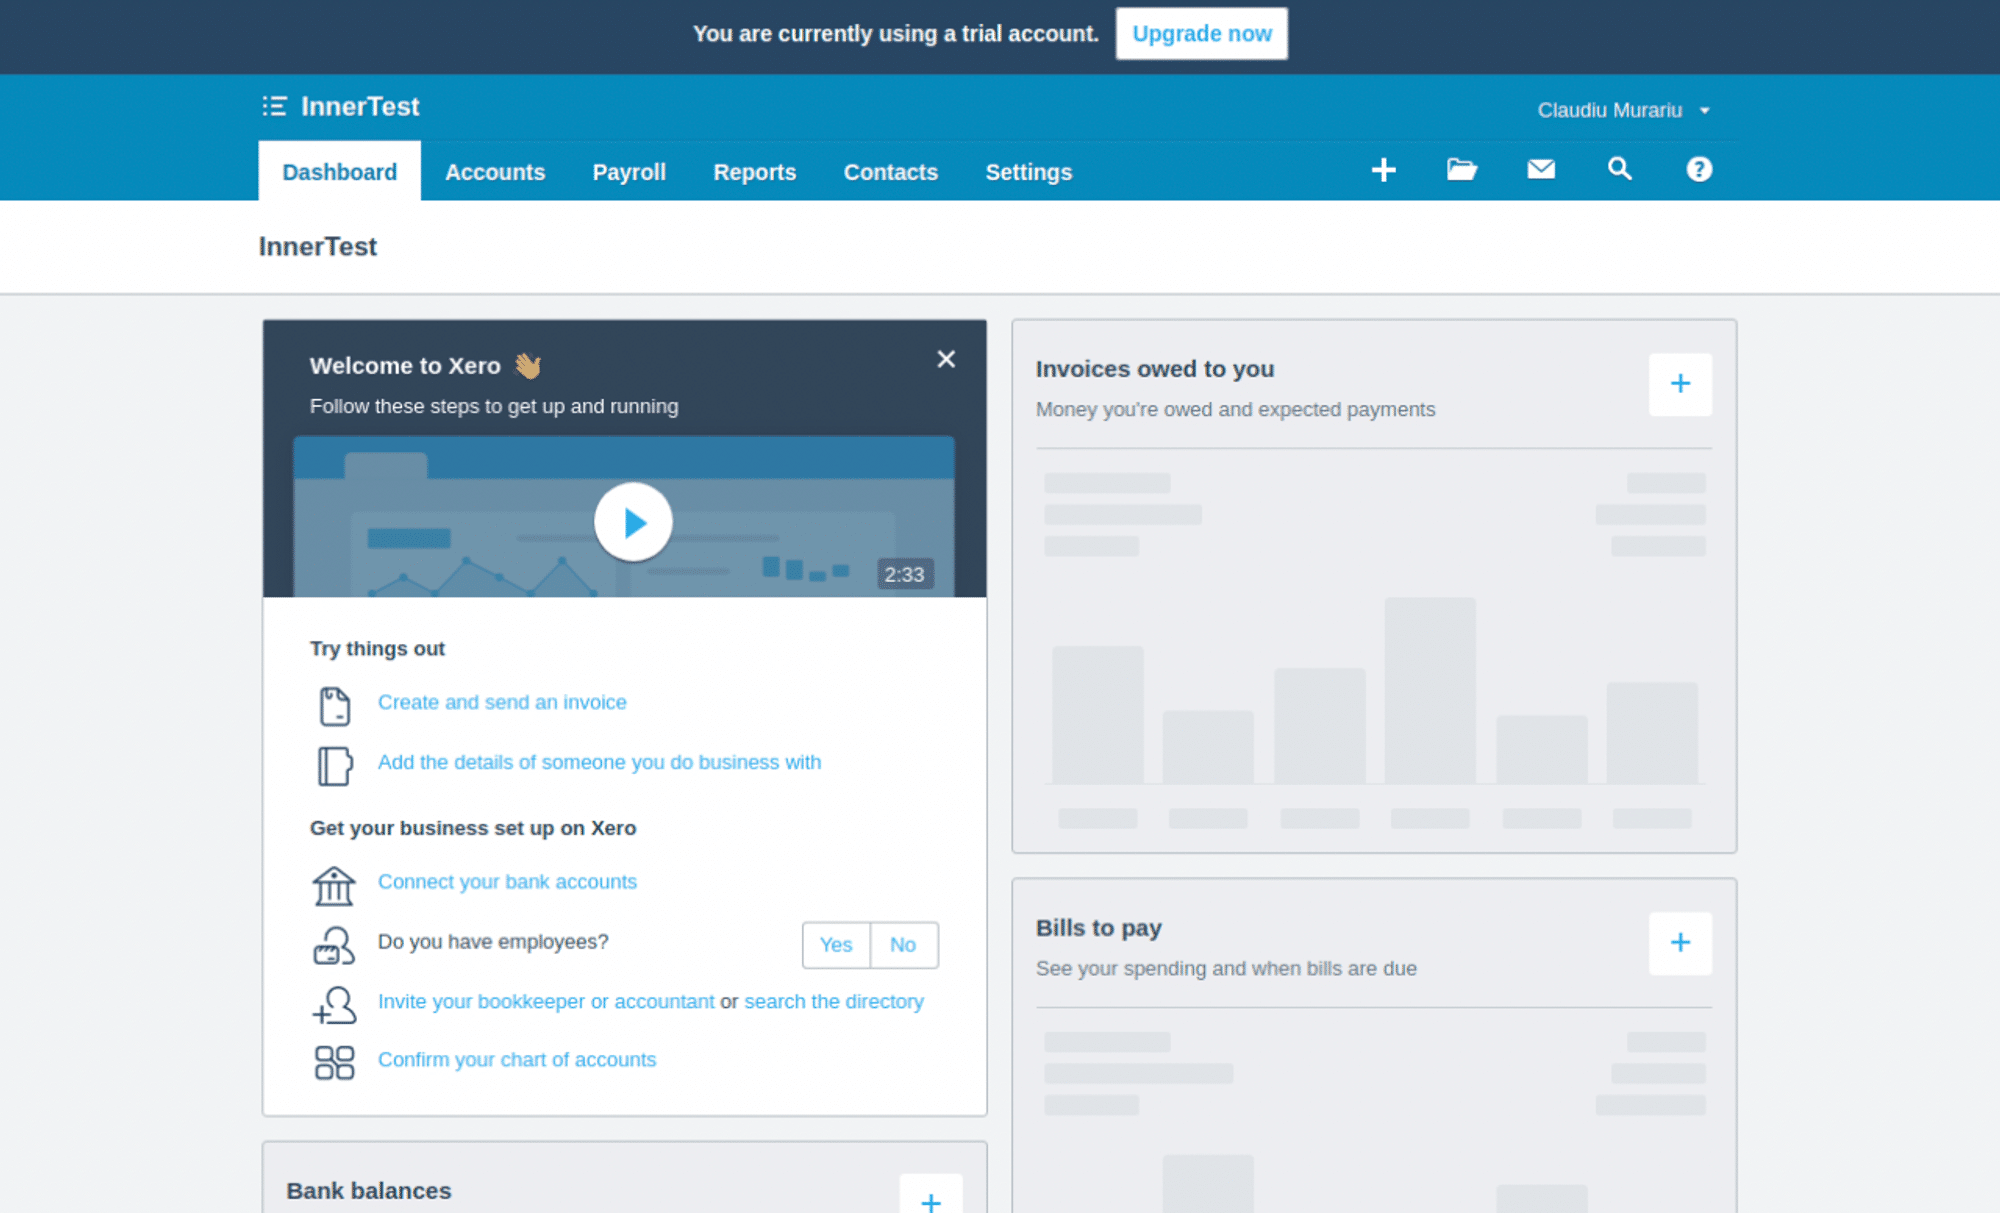Screen dimensions: 2000x1213
Task: Close the Welcome to Xero panel
Action: [x=946, y=359]
